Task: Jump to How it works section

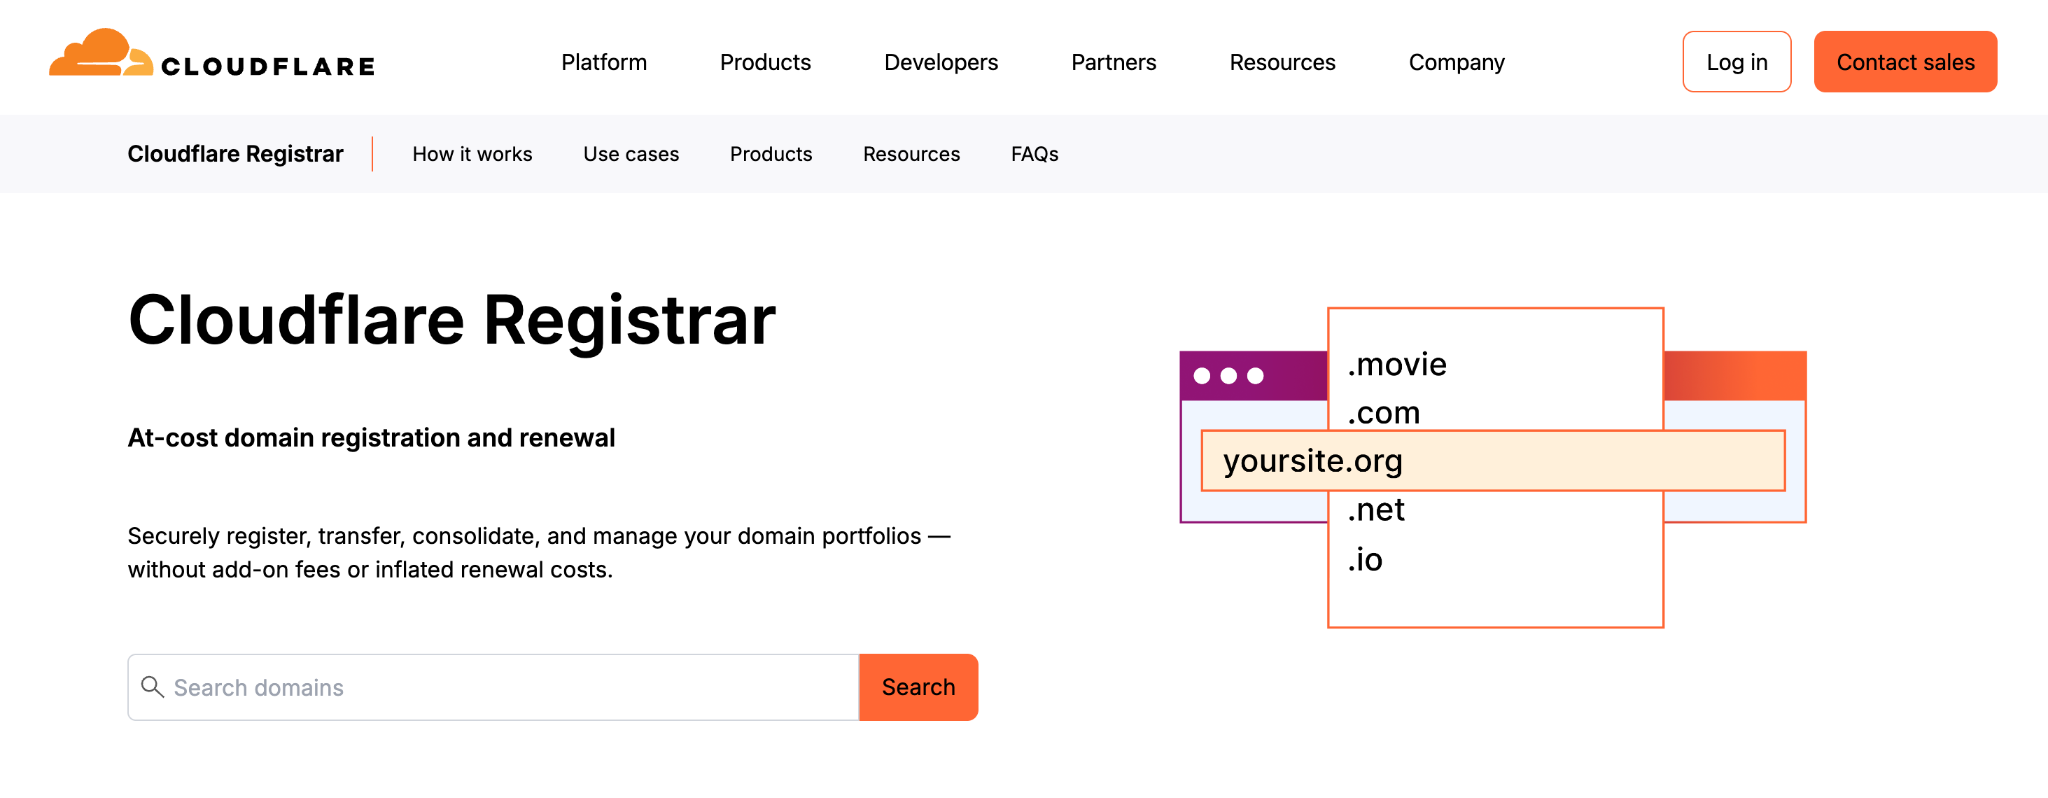Action: [x=472, y=154]
